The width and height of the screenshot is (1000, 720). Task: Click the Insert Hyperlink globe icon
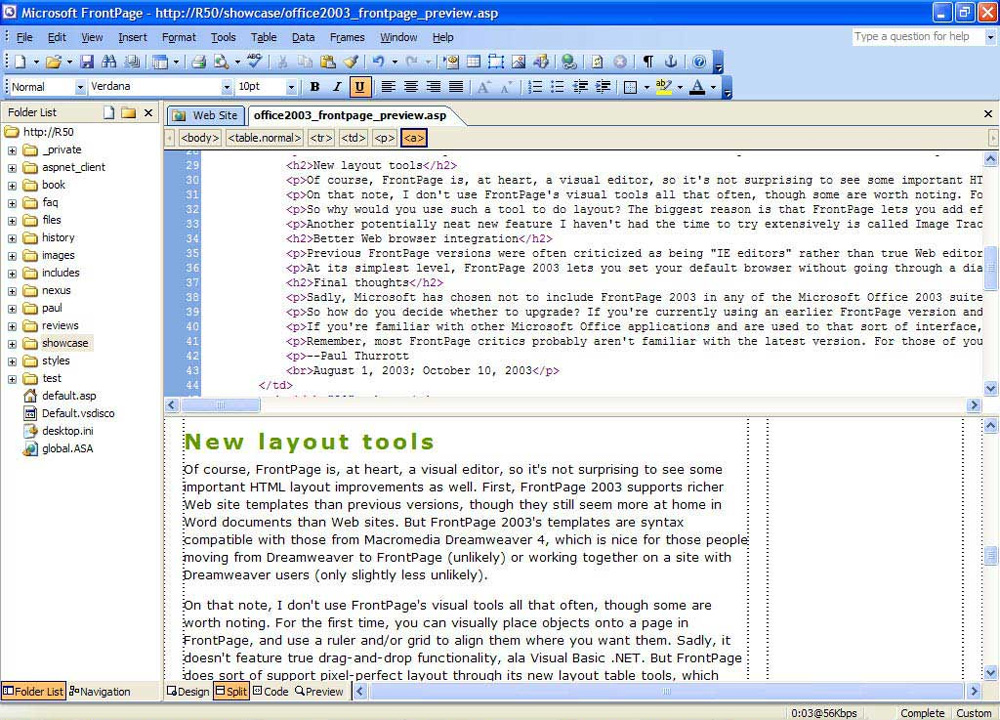tap(569, 62)
